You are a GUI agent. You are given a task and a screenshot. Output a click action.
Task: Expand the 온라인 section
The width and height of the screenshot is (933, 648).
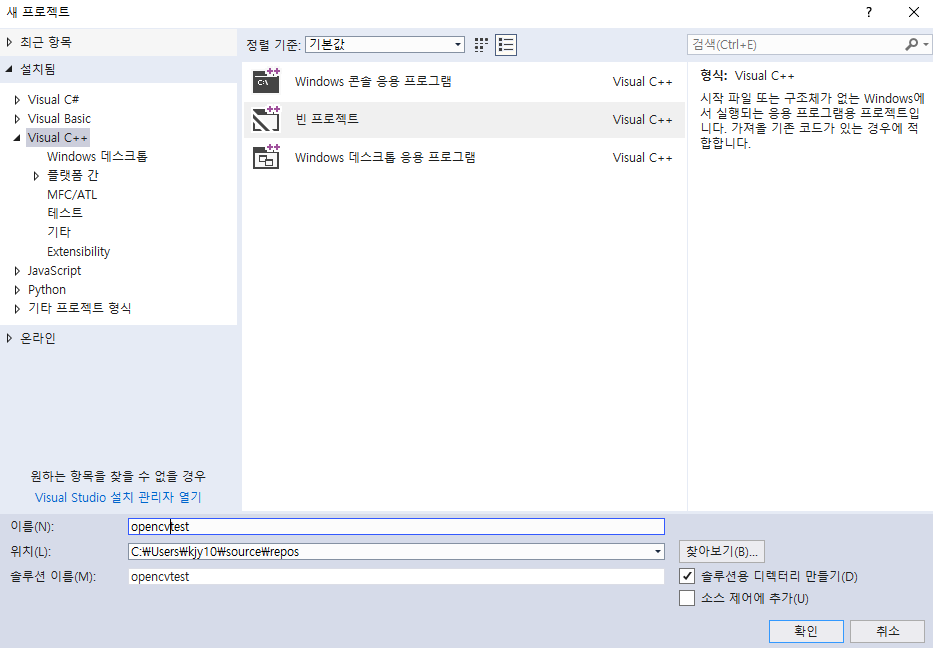coord(9,338)
